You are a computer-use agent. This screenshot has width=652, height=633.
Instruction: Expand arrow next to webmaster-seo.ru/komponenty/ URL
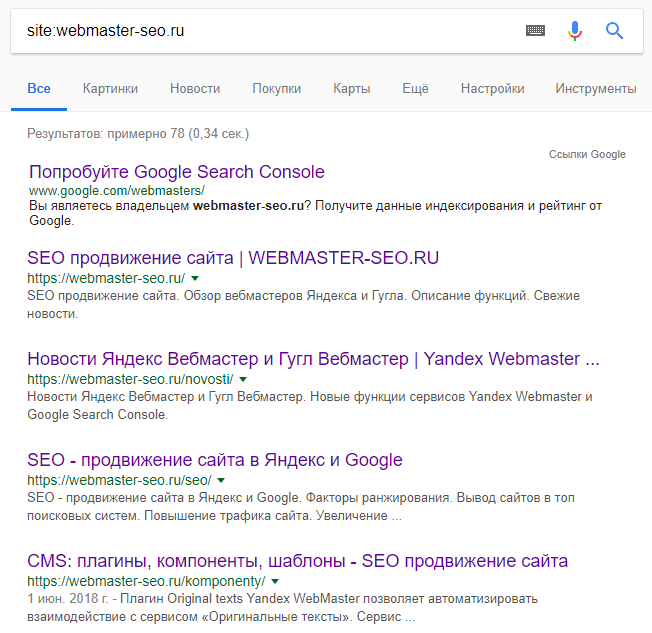coord(275,581)
